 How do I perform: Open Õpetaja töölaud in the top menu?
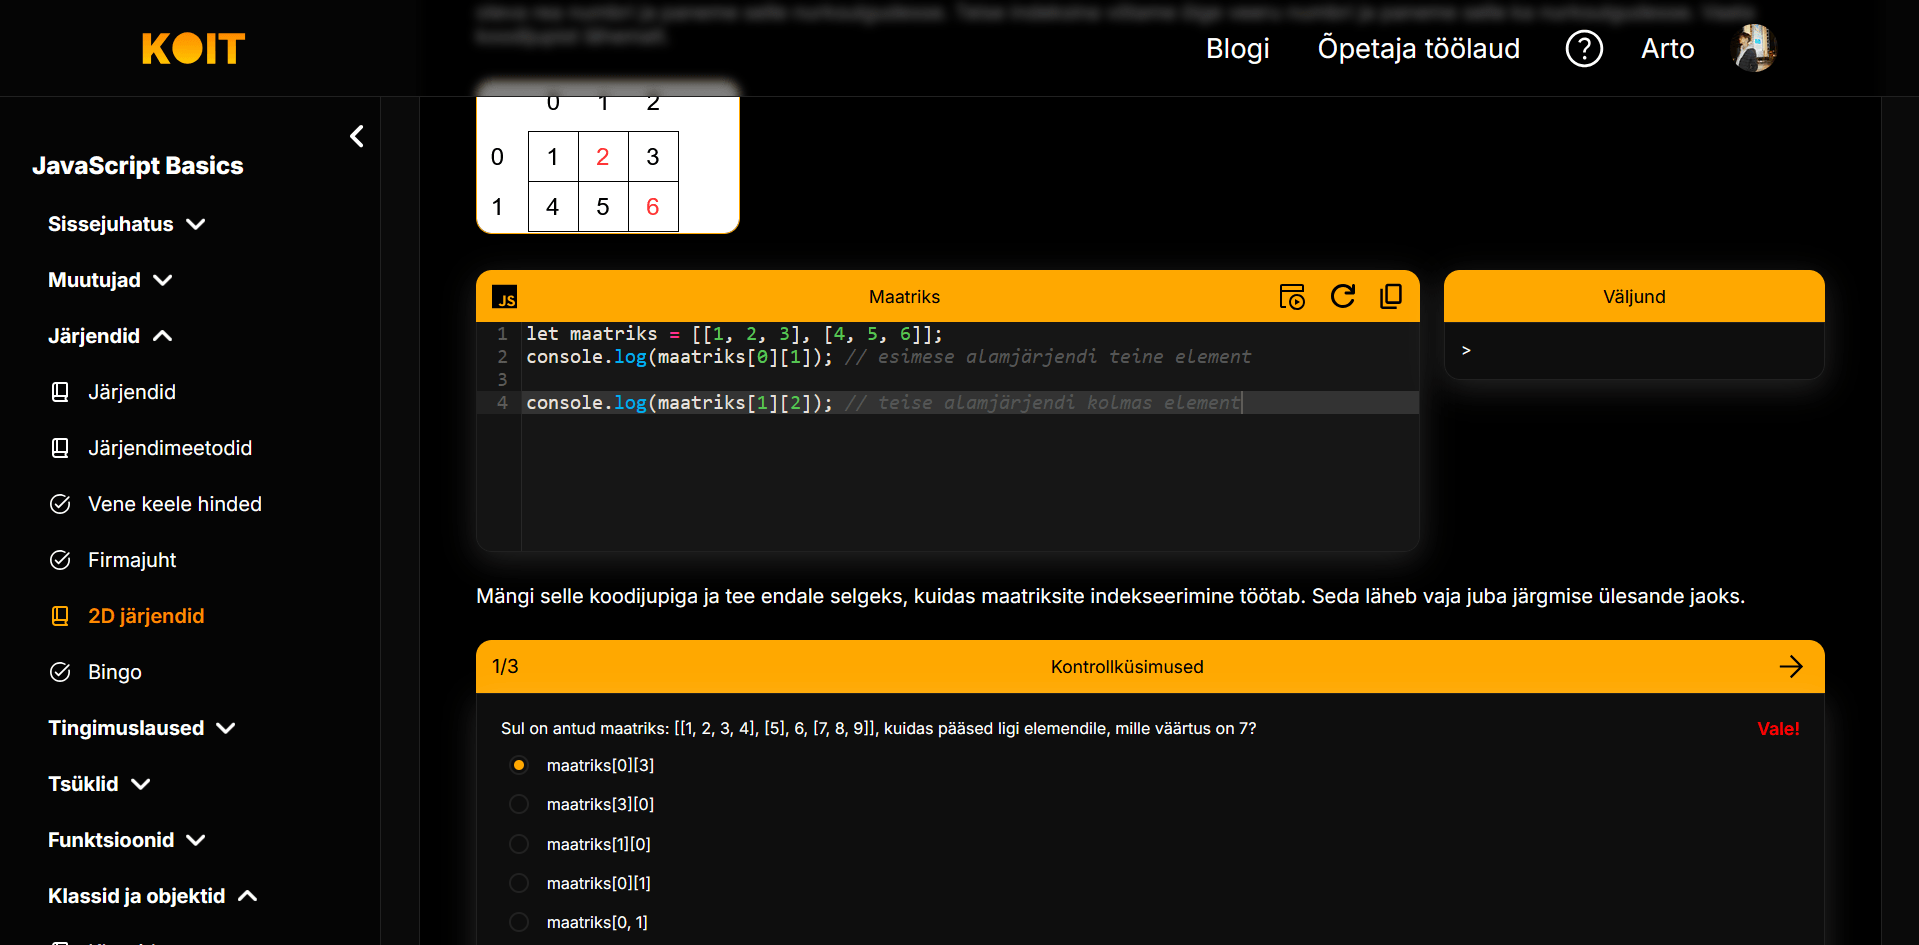coord(1418,48)
